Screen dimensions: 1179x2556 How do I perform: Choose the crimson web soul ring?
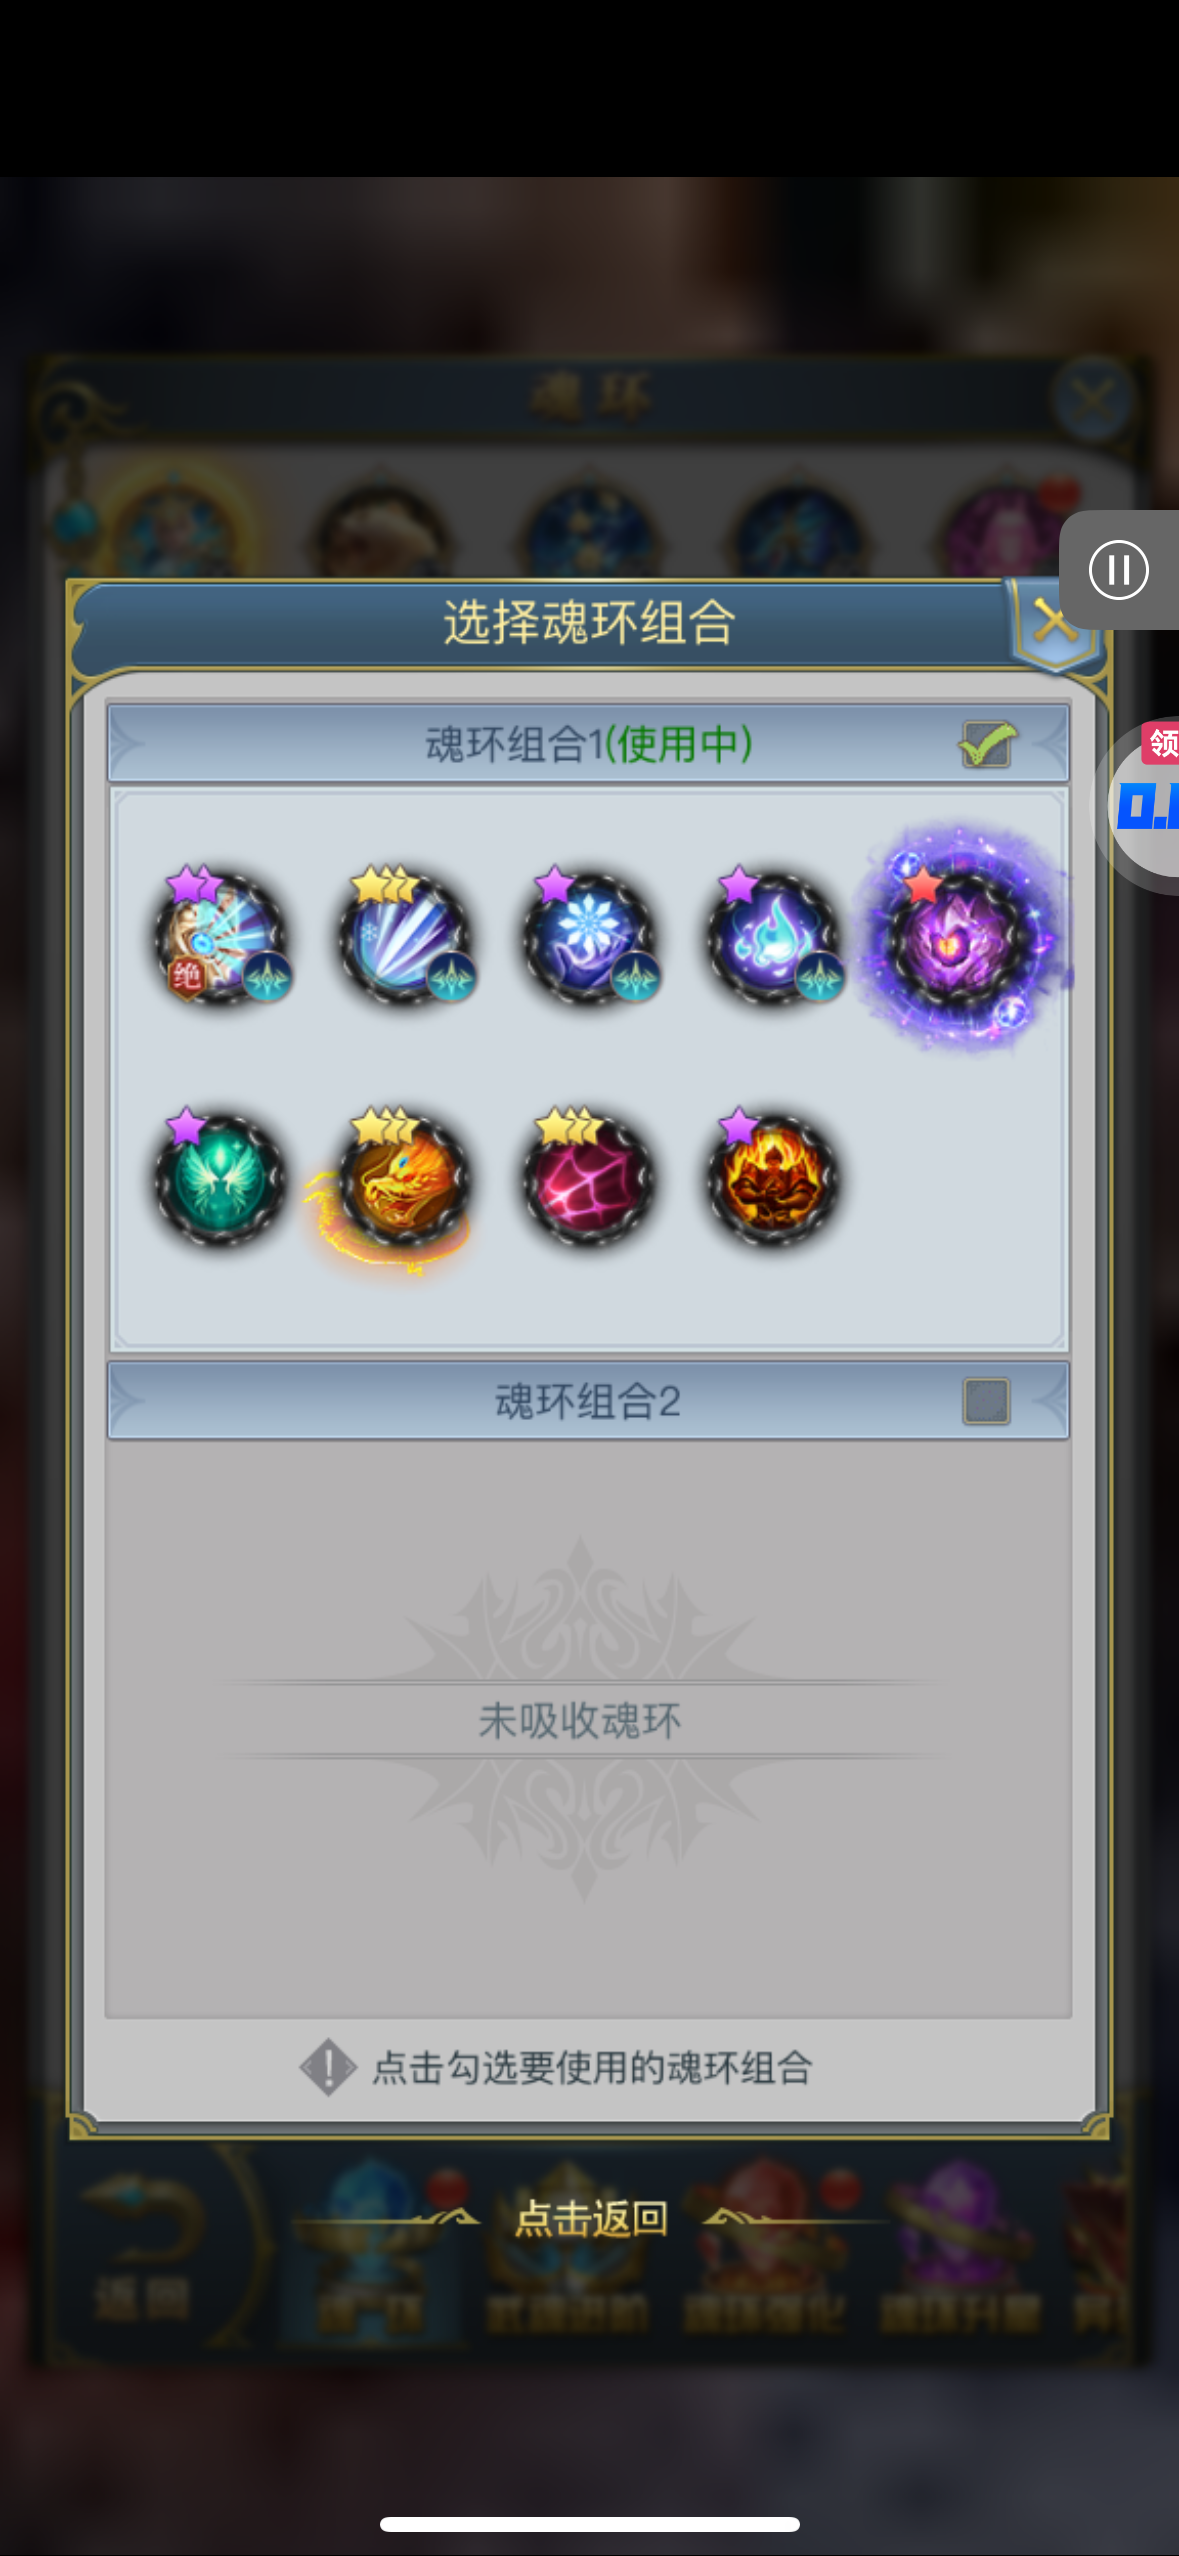pyautogui.click(x=590, y=1178)
